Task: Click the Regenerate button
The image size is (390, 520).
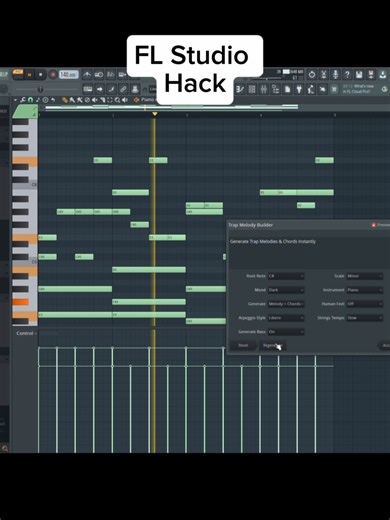Action: [273, 345]
